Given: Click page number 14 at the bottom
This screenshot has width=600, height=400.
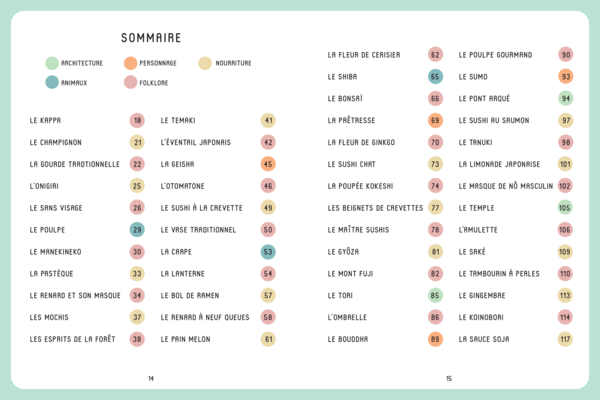Looking at the screenshot, I should click(x=151, y=378).
